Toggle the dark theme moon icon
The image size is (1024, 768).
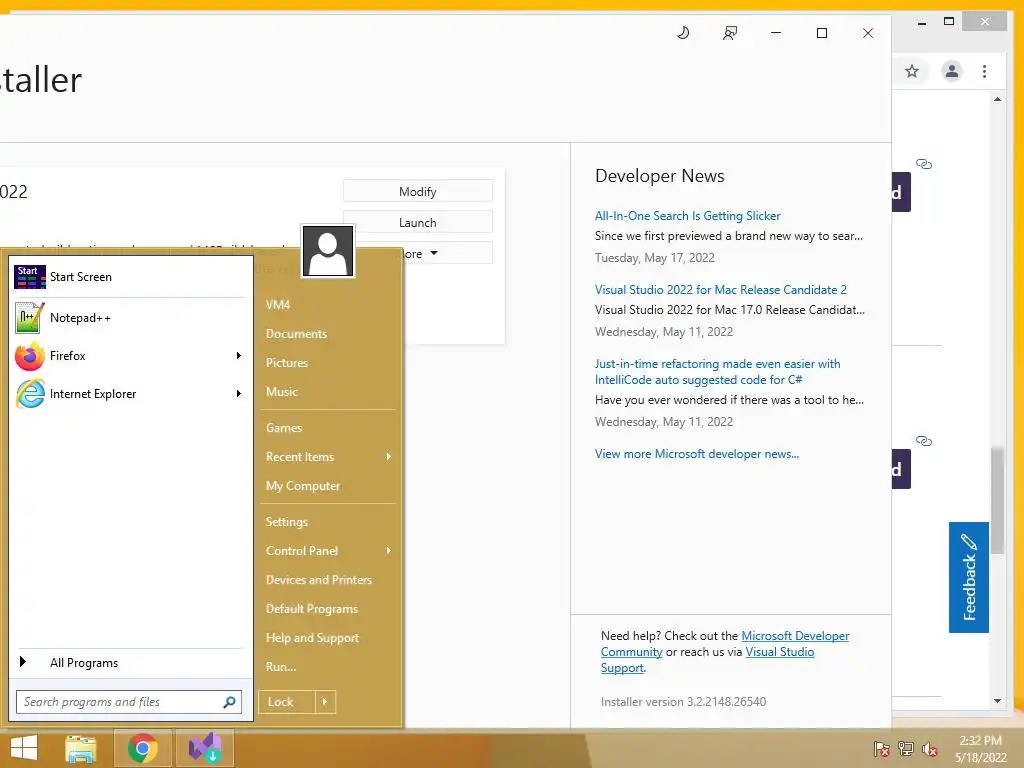[683, 33]
